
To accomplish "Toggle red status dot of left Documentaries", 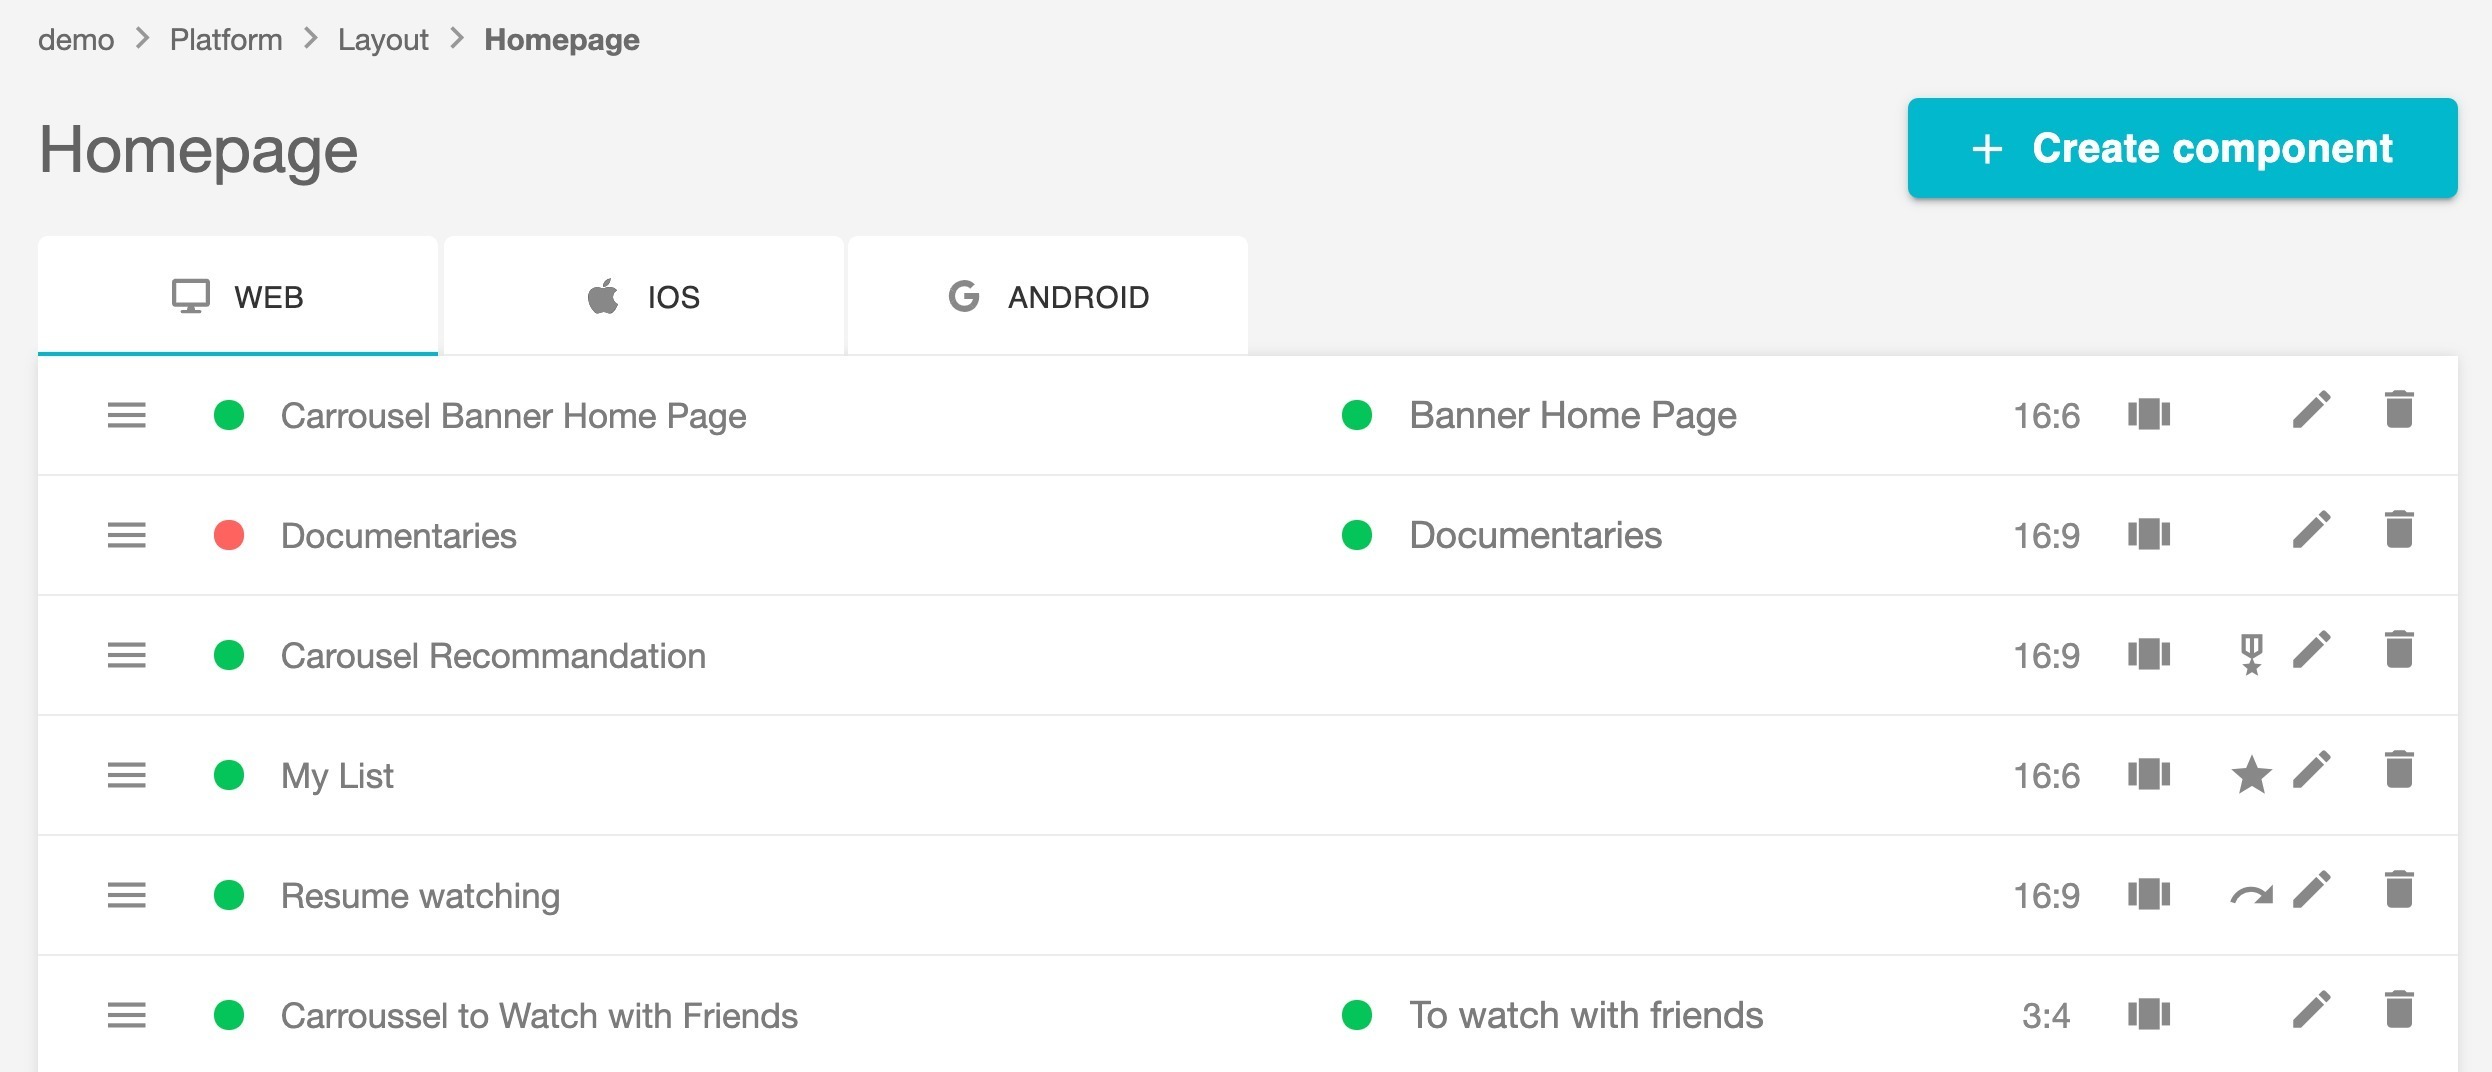I will 229,535.
